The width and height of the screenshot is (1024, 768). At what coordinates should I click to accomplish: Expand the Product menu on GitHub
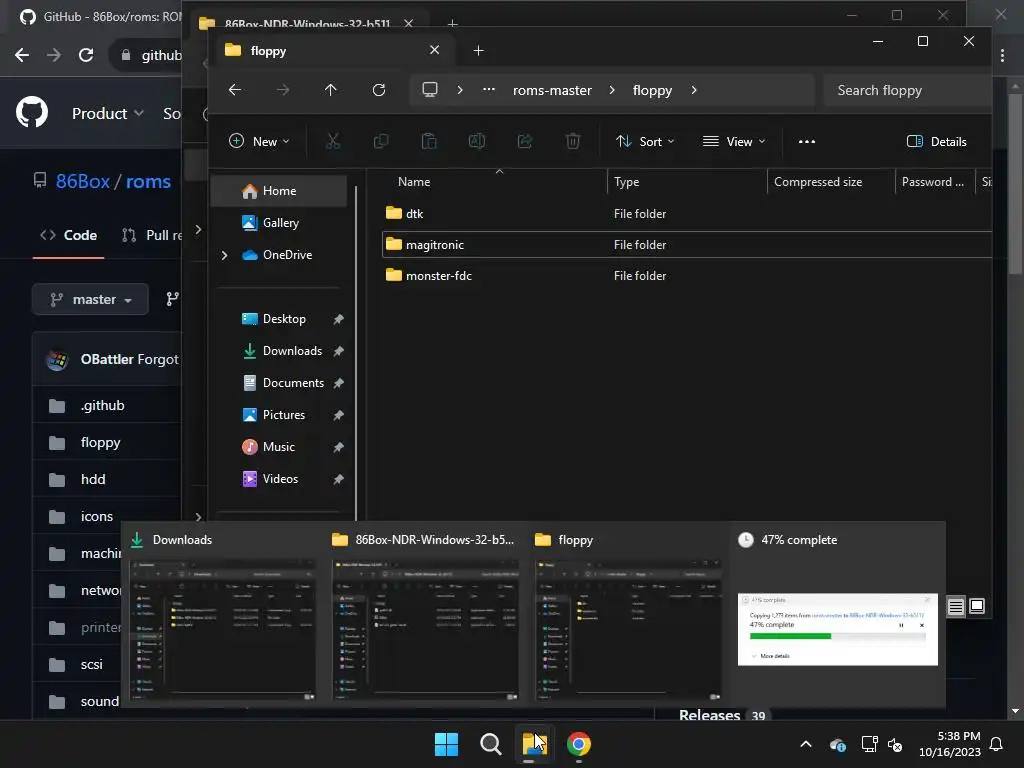(107, 114)
